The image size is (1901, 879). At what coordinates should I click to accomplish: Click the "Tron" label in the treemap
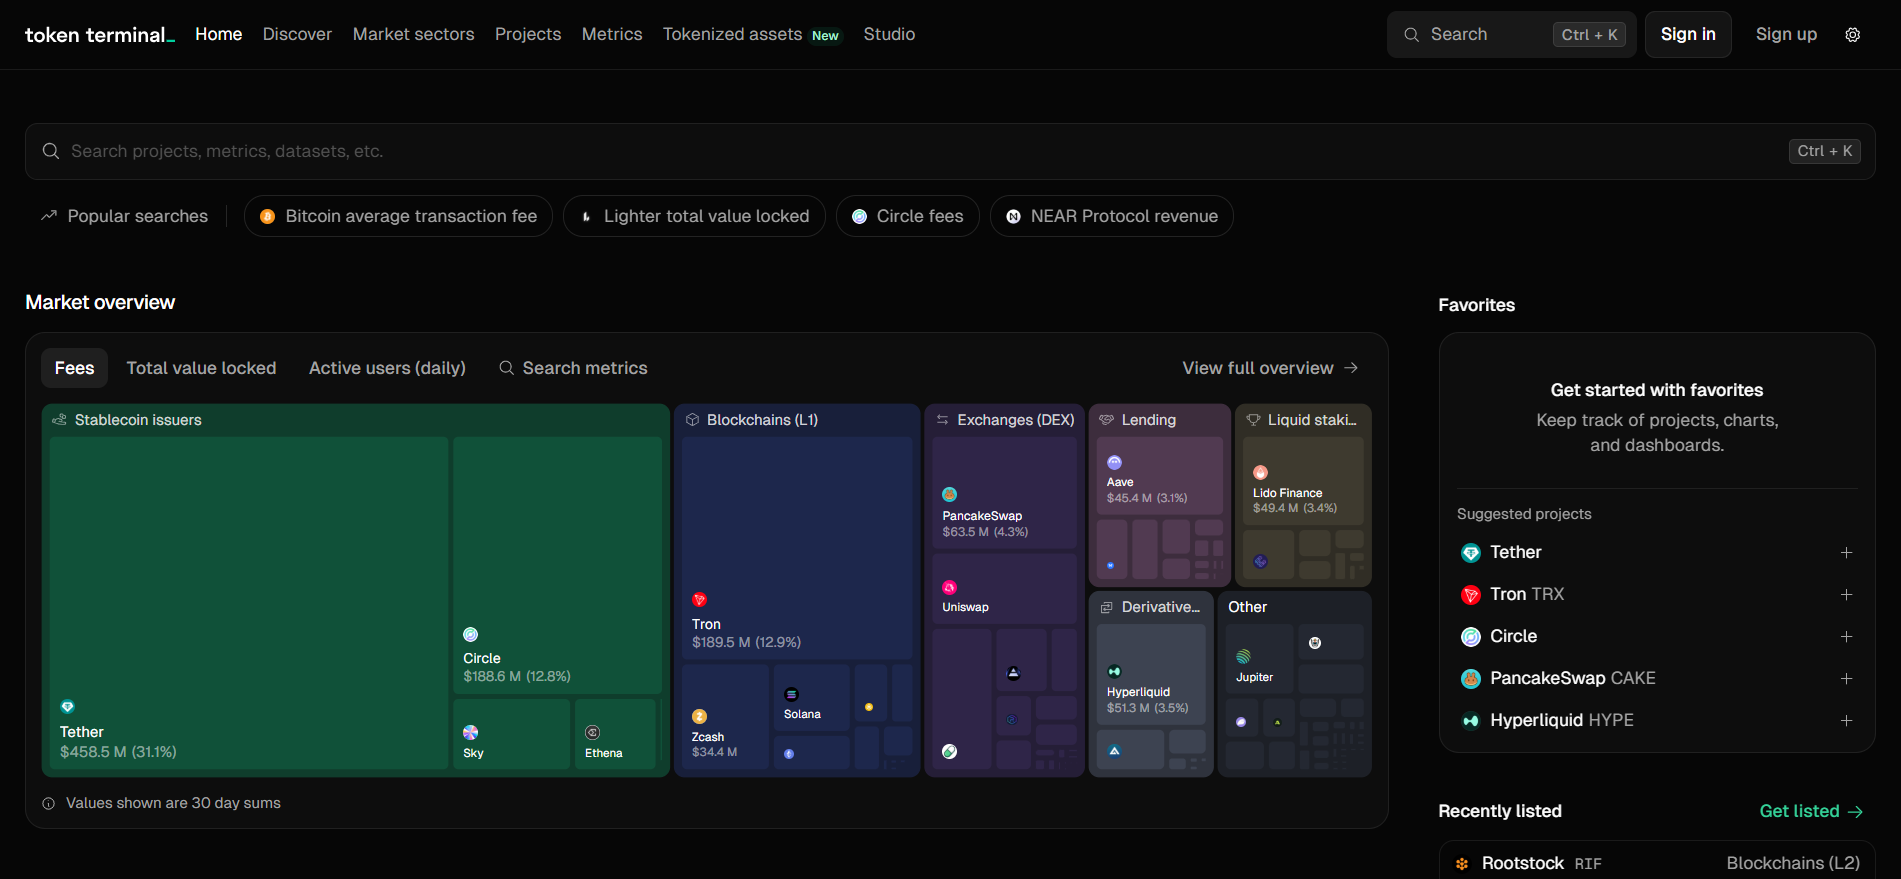[x=706, y=624]
